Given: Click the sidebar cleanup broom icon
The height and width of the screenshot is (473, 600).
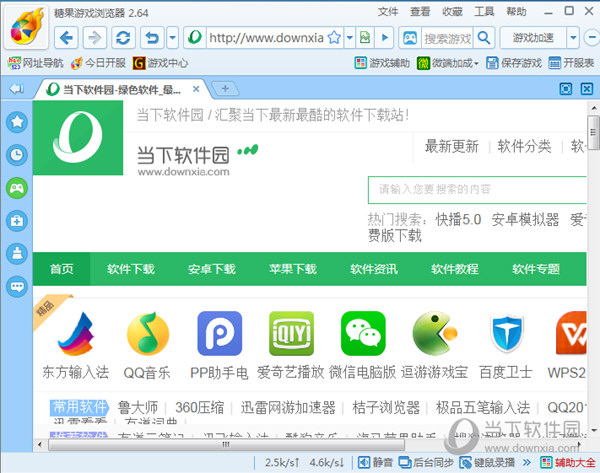Looking at the screenshot, I should 17,254.
